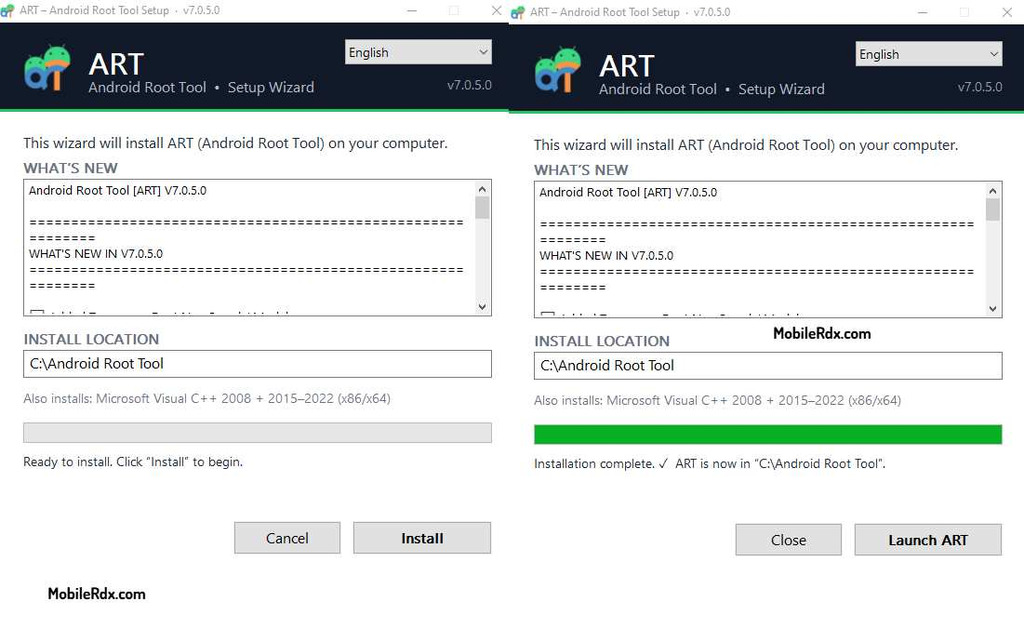Click title bar app icon of right window
This screenshot has width=1024, height=631.
518,12
